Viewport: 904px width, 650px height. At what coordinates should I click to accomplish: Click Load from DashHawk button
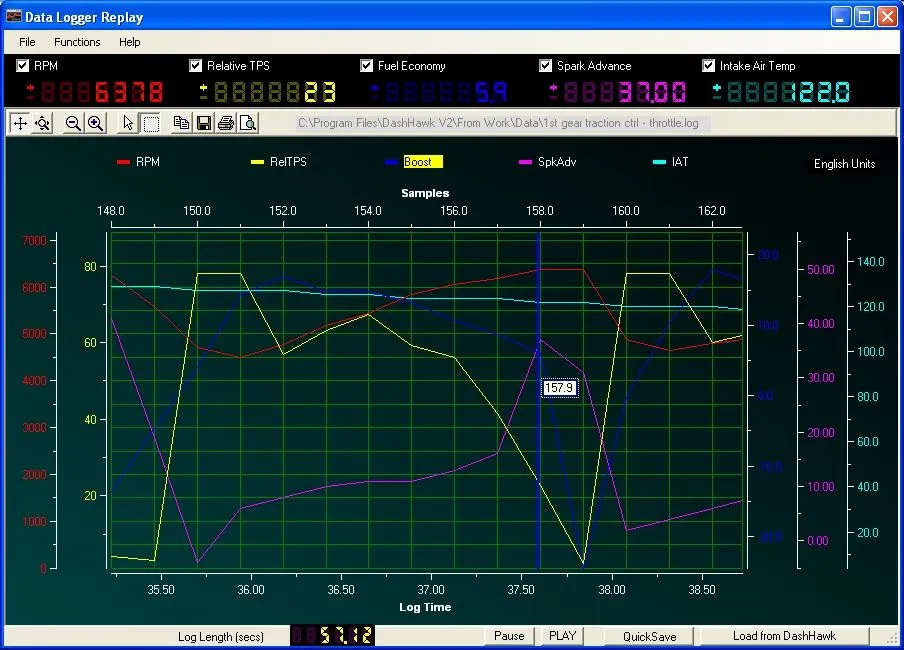784,636
